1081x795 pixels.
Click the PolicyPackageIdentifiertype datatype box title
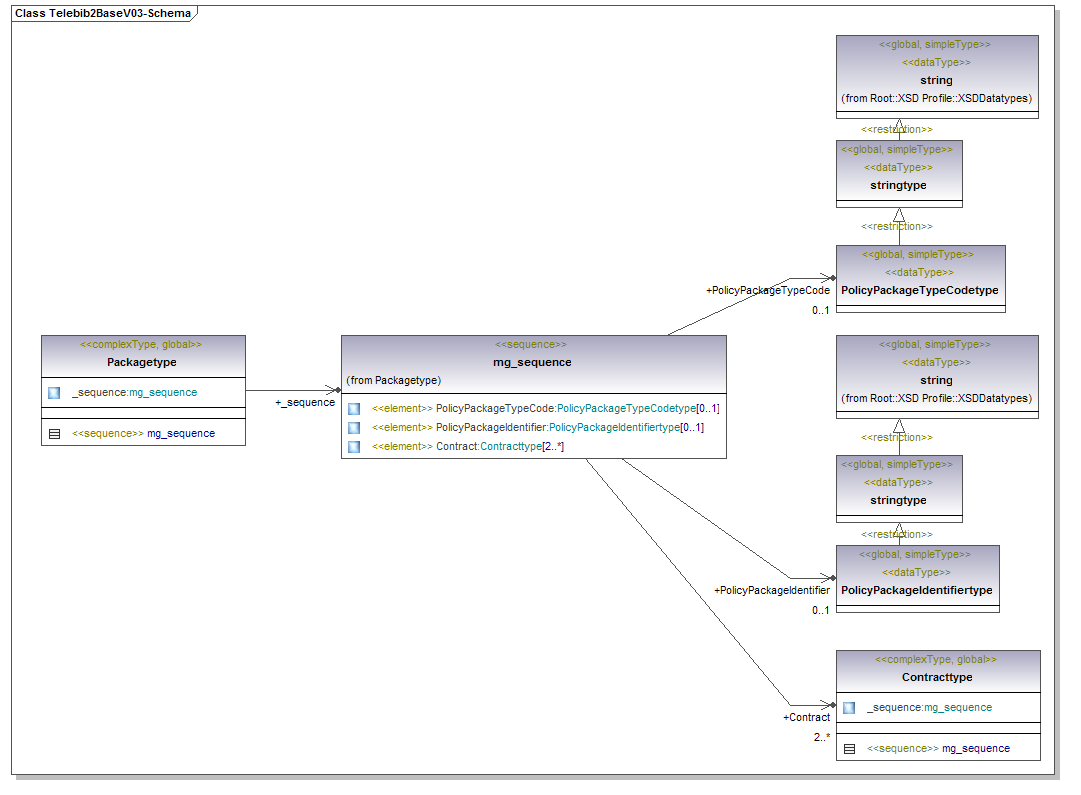[916, 591]
